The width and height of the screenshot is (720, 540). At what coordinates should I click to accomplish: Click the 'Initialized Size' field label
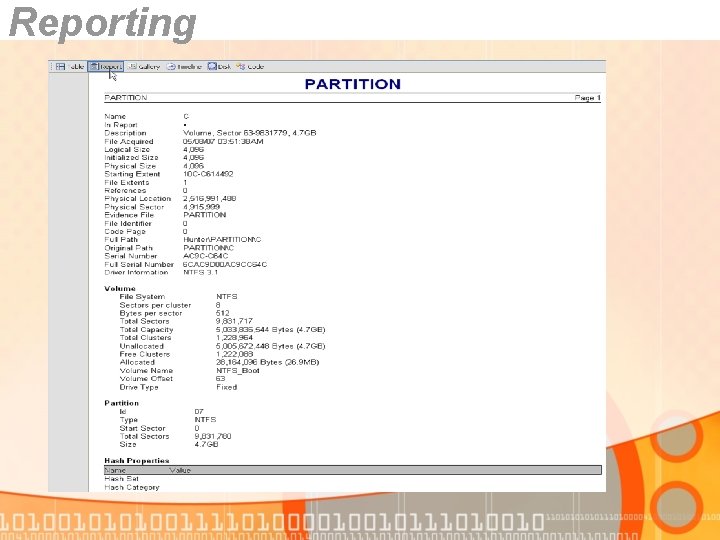(x=131, y=158)
